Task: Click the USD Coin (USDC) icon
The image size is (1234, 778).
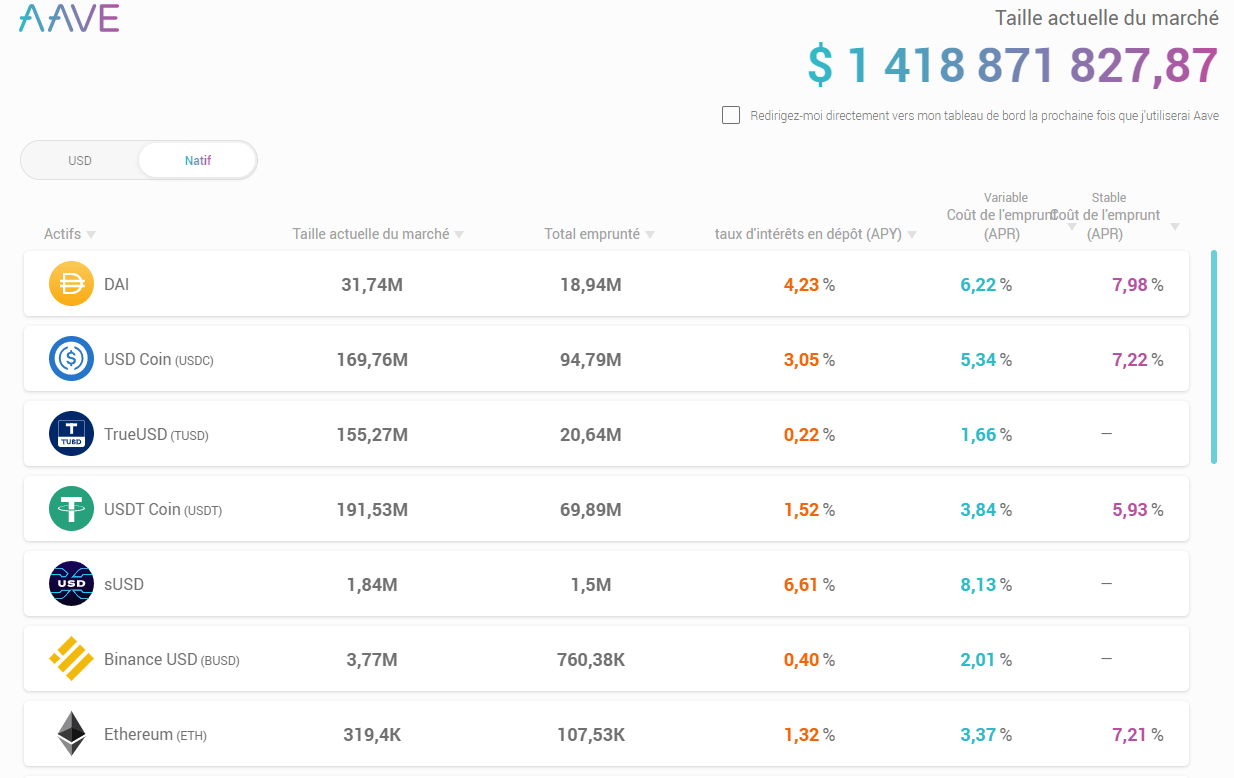Action: coord(71,359)
